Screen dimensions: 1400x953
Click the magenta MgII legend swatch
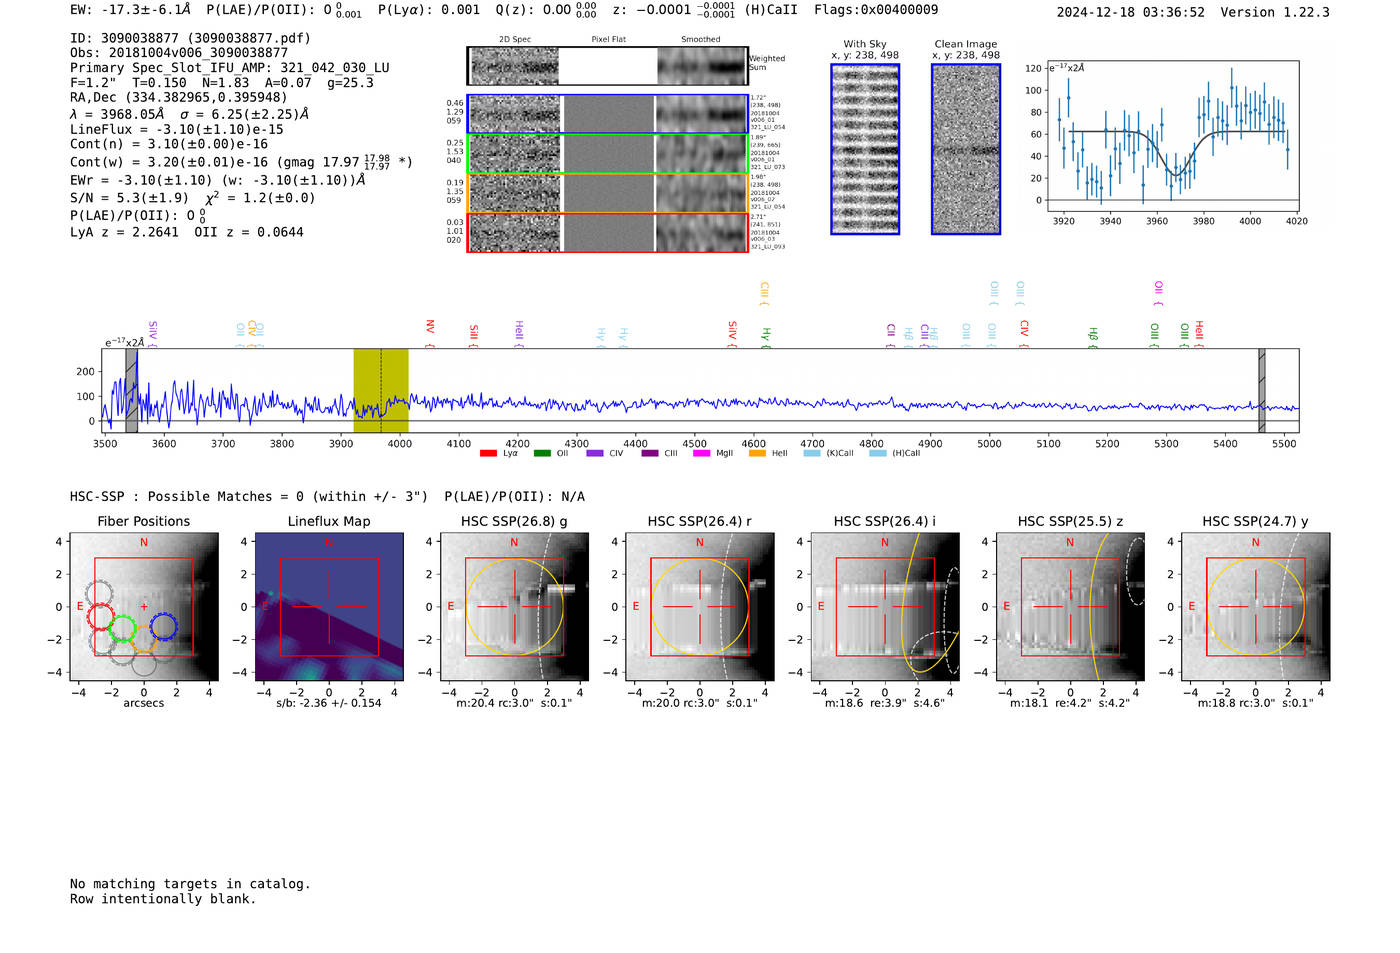(x=702, y=453)
